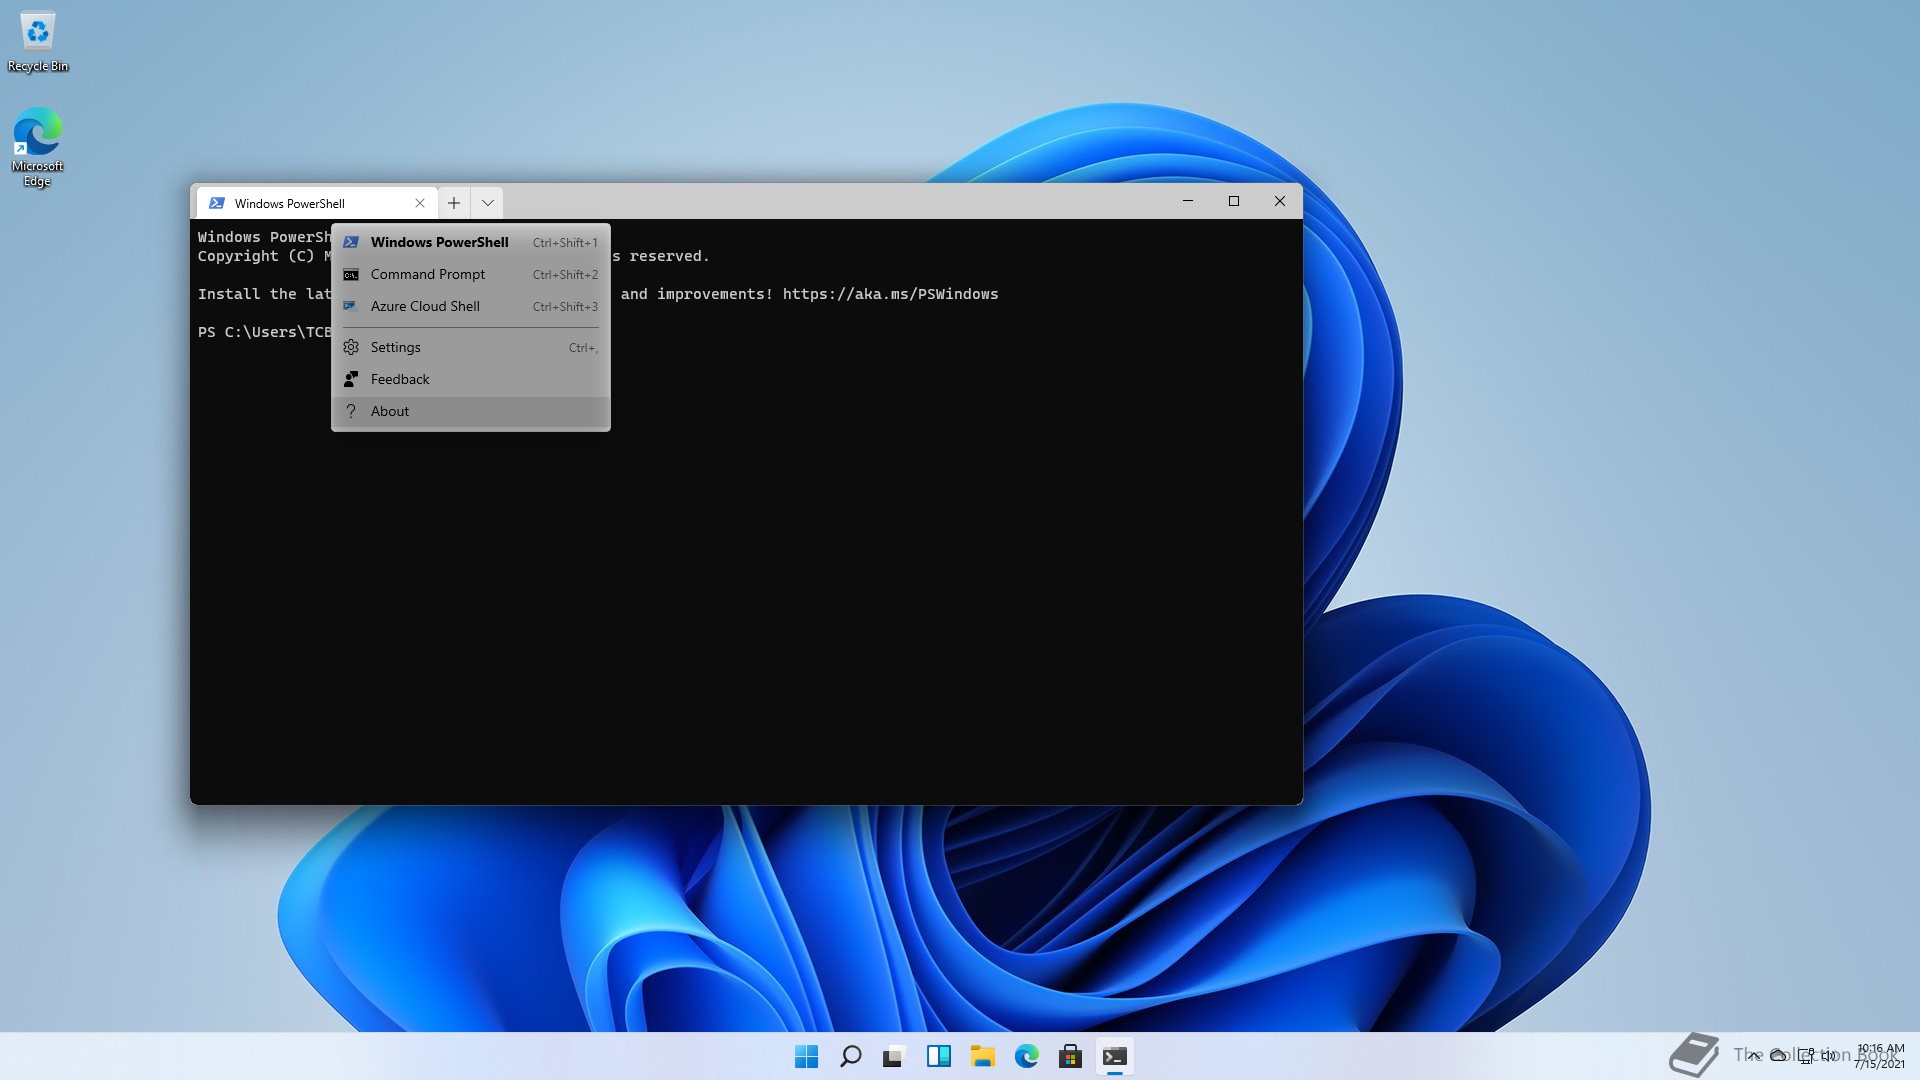Open Settings from the menu
This screenshot has width=1920, height=1080.
click(x=470, y=347)
